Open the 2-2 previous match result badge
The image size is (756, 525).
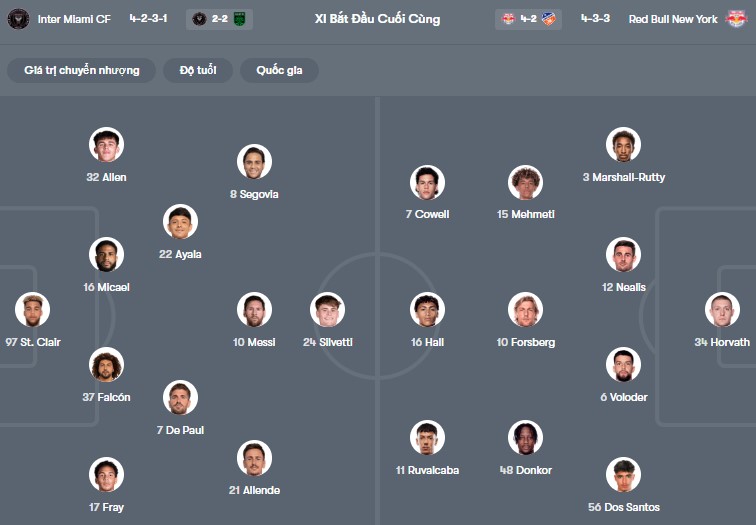pyautogui.click(x=219, y=19)
